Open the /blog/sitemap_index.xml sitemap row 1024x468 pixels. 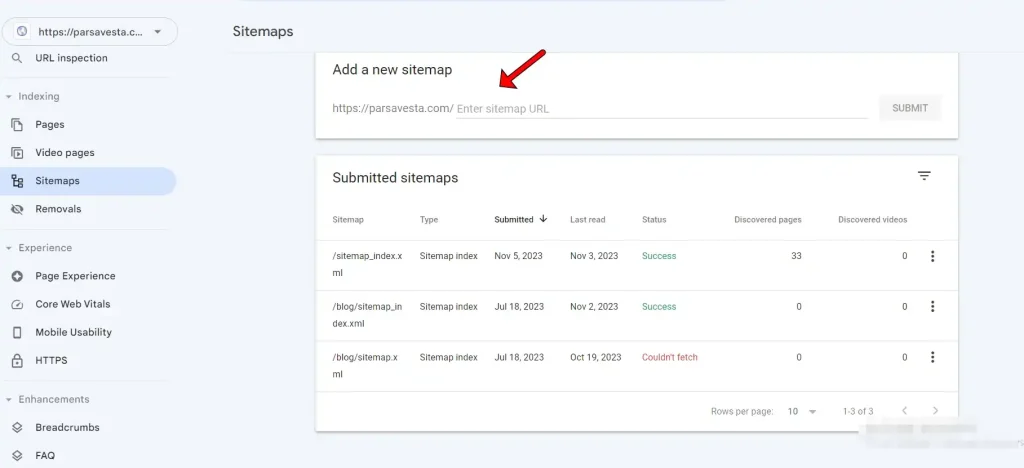click(637, 315)
